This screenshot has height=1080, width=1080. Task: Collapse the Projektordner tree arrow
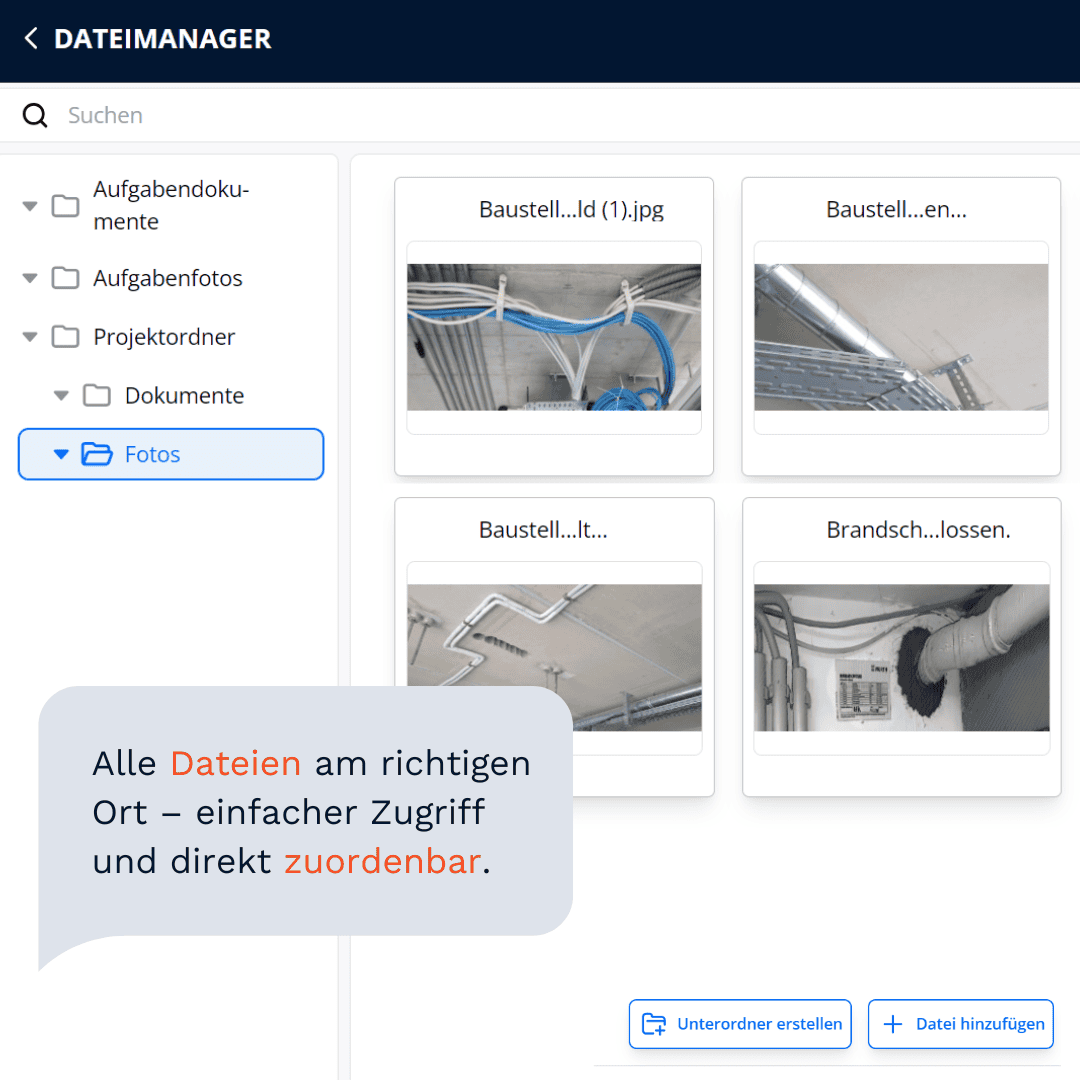[30, 337]
